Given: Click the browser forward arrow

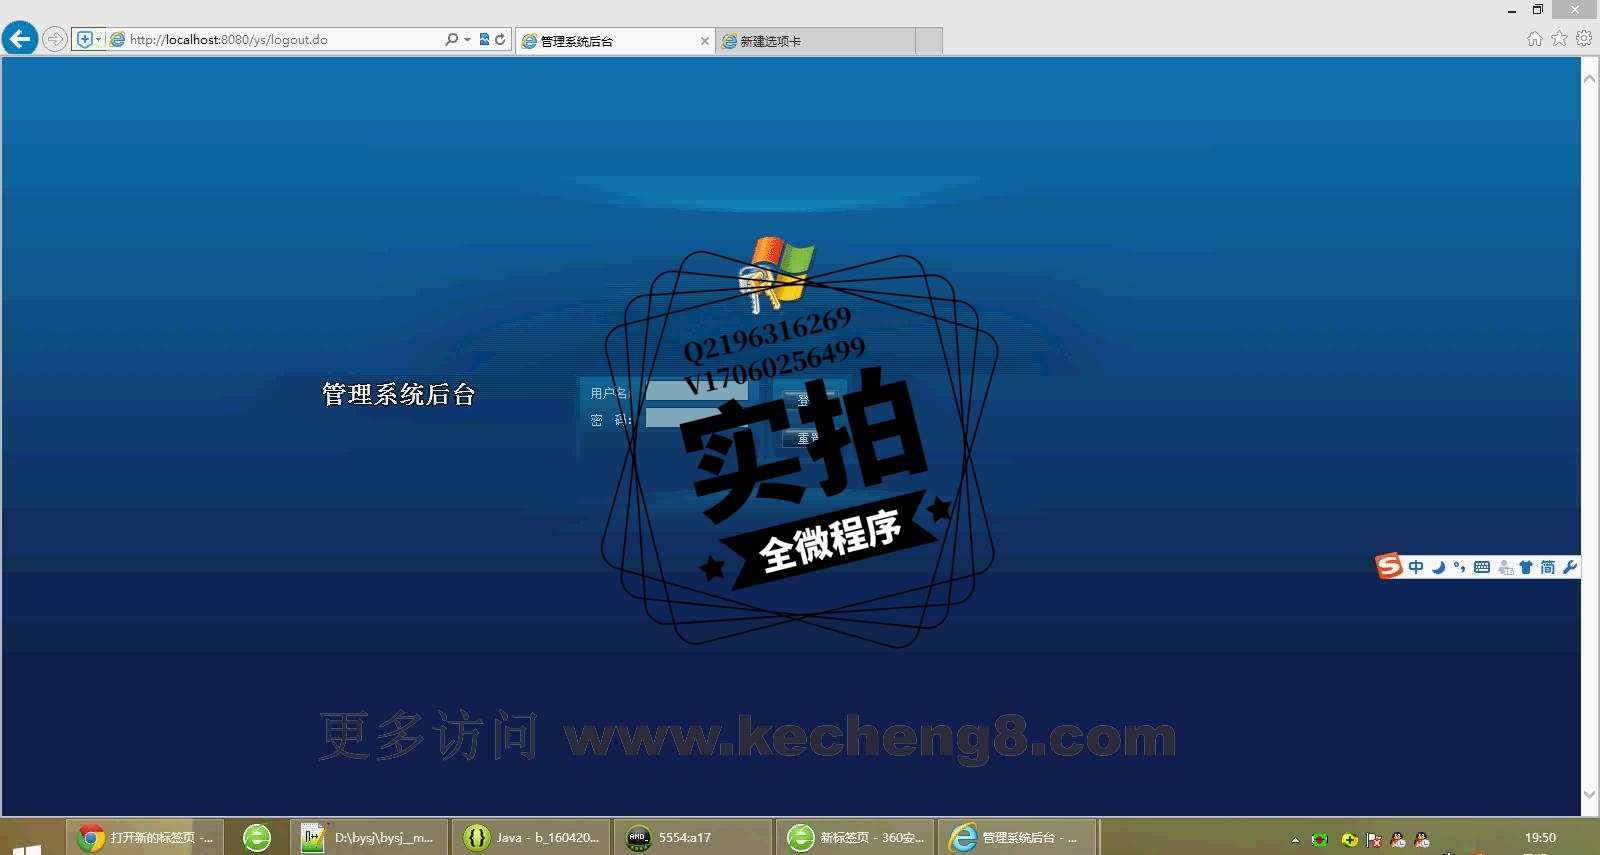Looking at the screenshot, I should coord(55,39).
